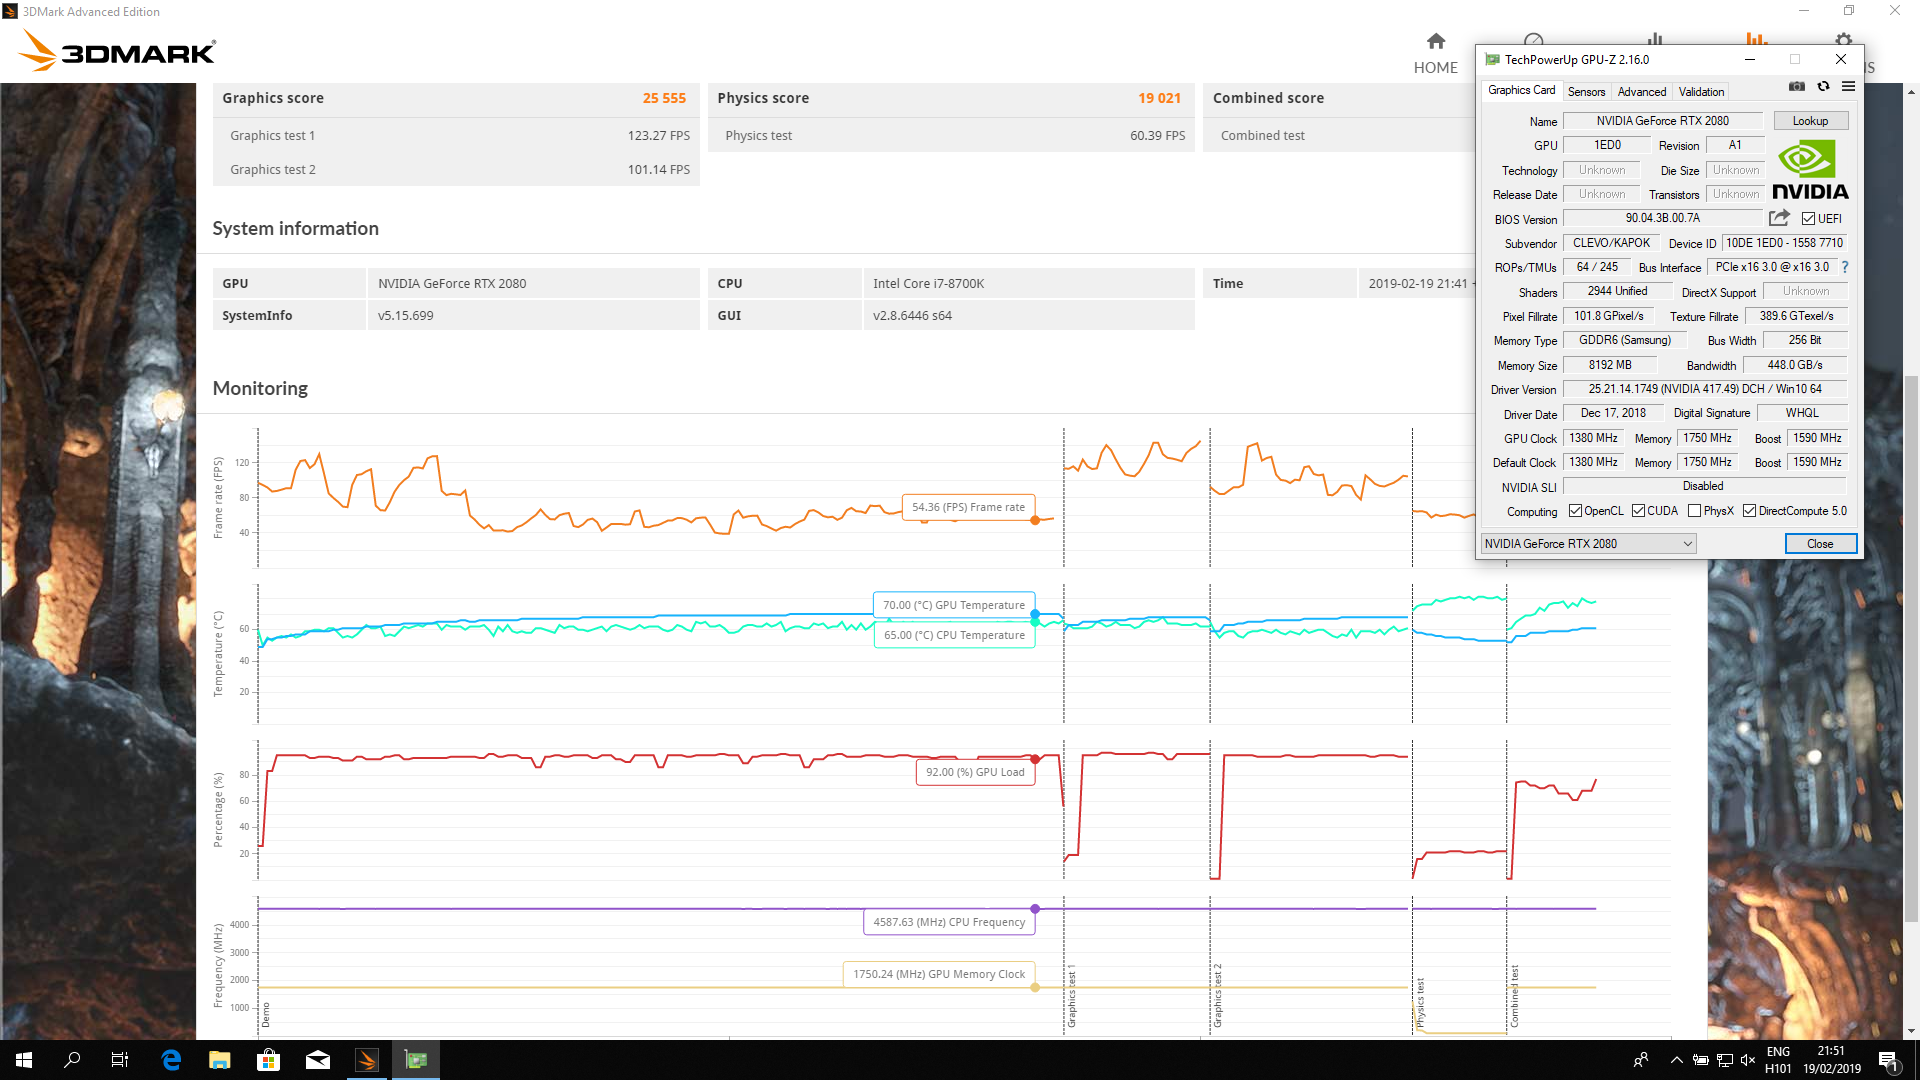
Task: Toggle the DirectCompute 5.0 checkbox
Action: tap(1749, 511)
